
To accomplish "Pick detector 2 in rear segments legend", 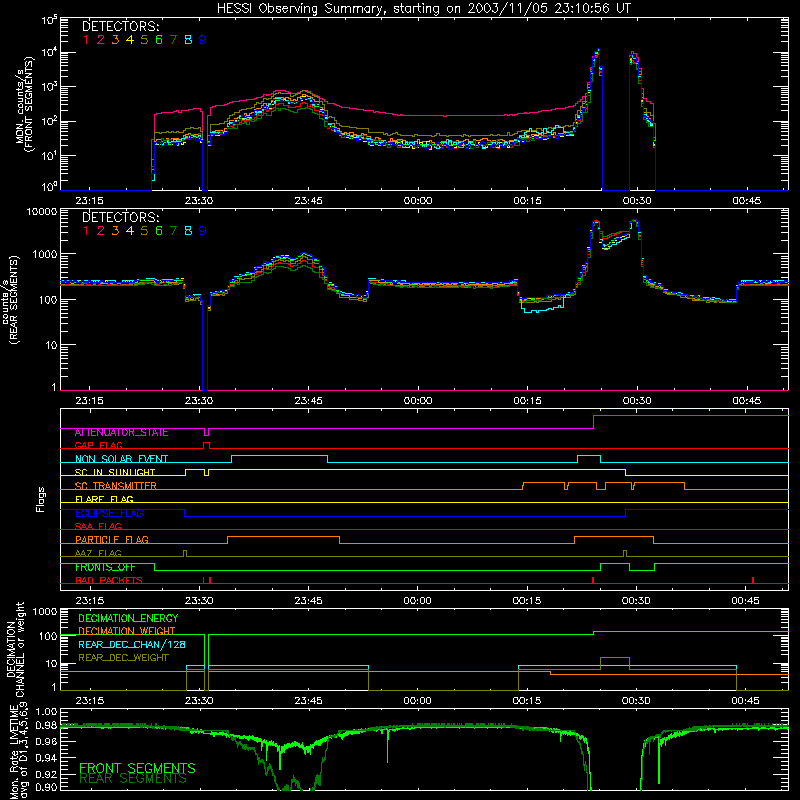I will tap(101, 231).
